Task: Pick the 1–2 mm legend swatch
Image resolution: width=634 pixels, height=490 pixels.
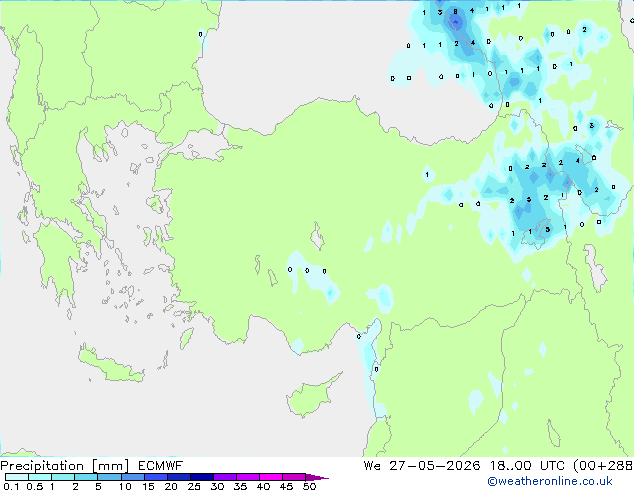Action: click(63, 477)
